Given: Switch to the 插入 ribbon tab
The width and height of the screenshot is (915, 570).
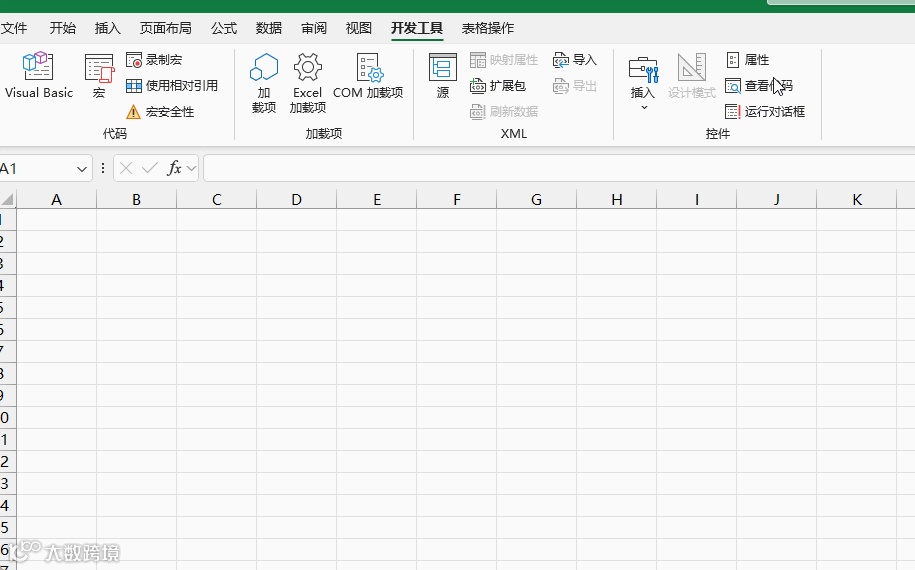Looking at the screenshot, I should [107, 28].
